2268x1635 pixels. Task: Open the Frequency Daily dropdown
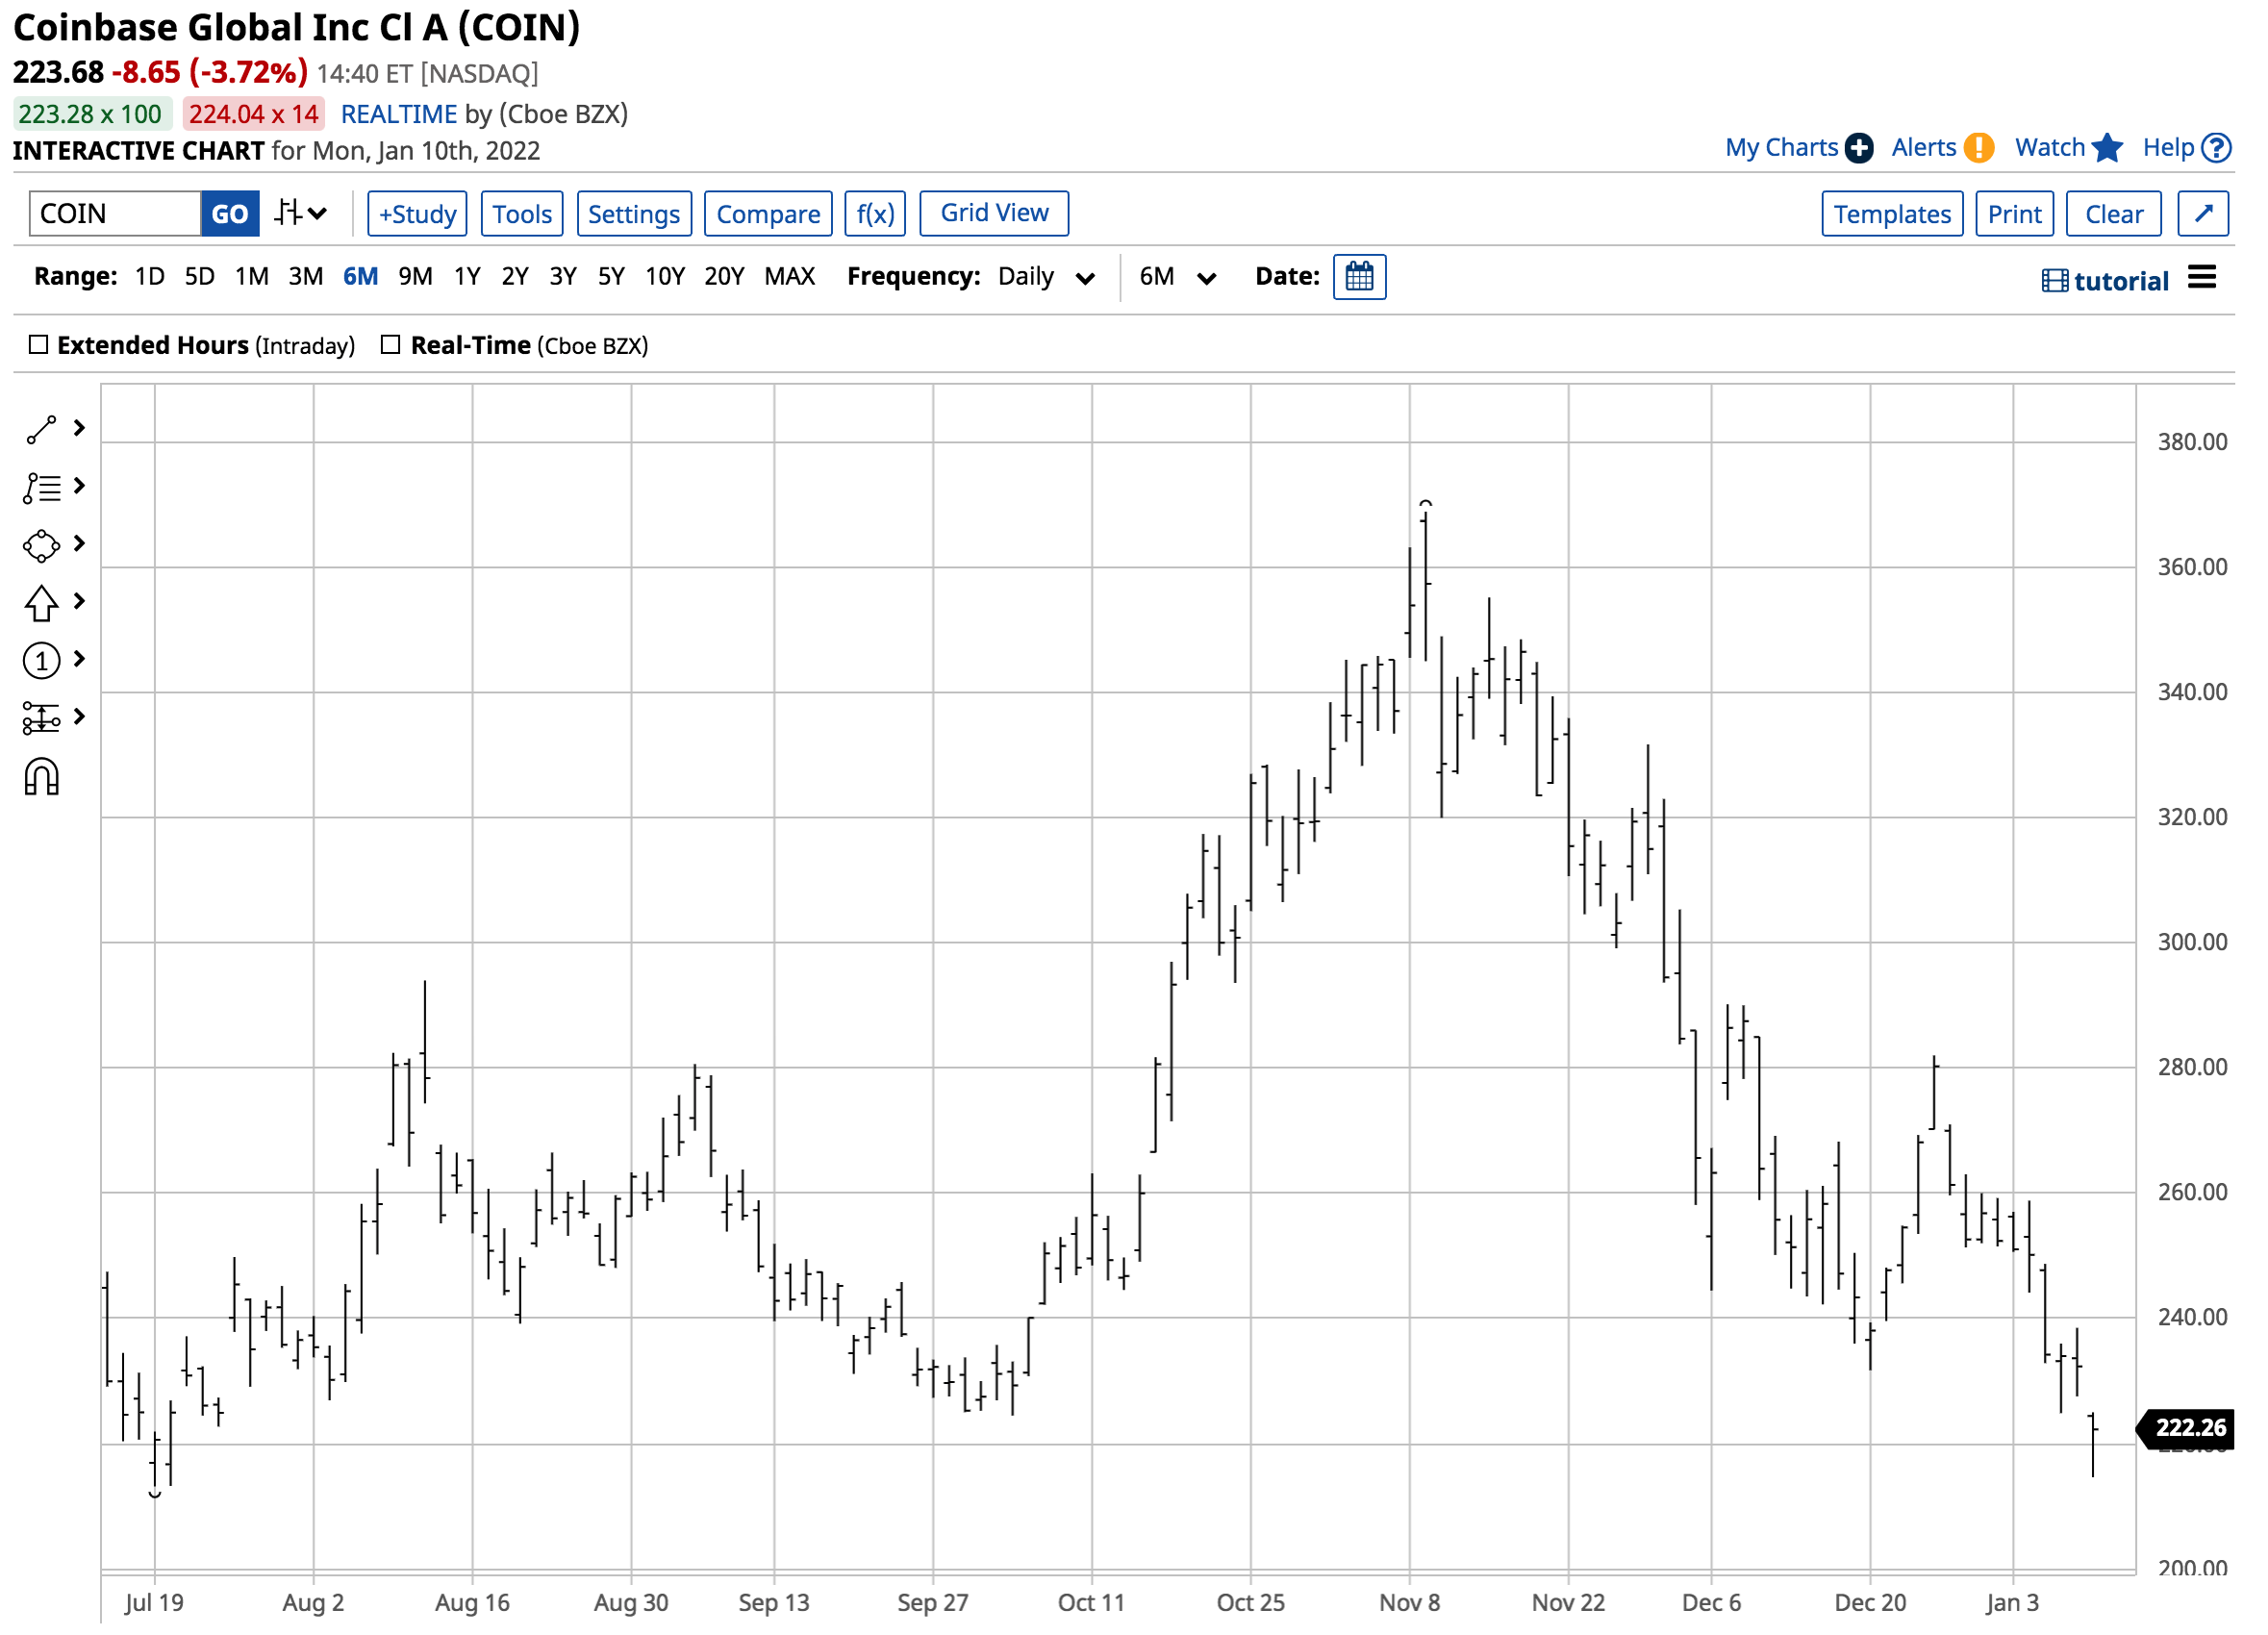click(1046, 277)
